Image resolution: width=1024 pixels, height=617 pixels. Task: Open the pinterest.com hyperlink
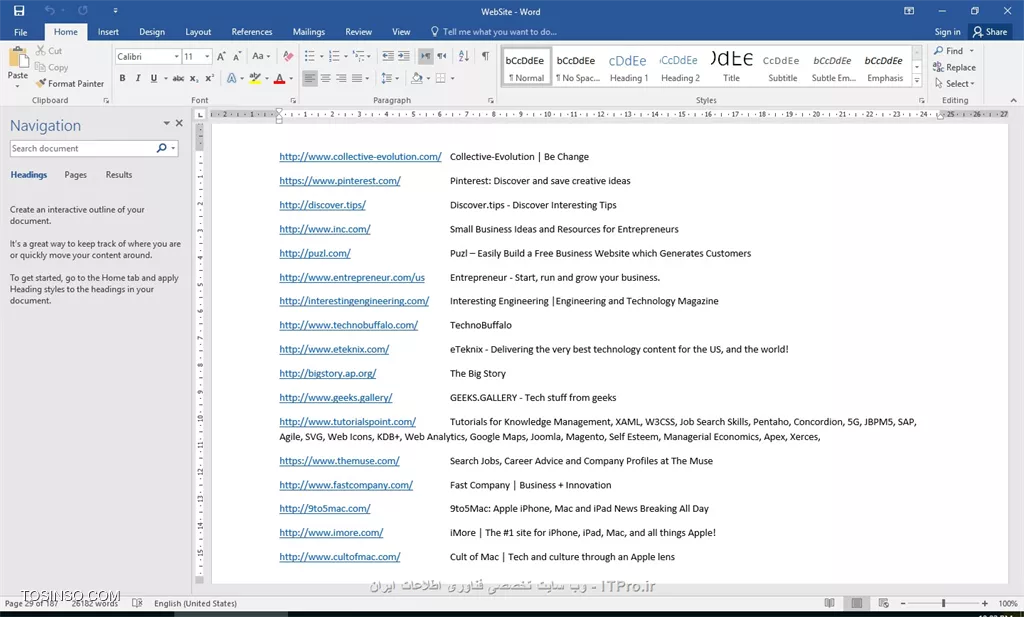point(340,181)
